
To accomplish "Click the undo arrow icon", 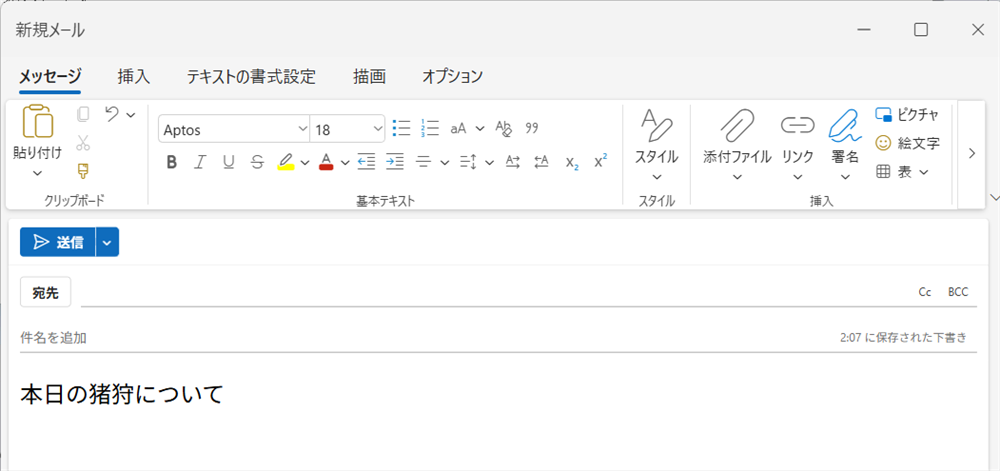I will click(x=112, y=114).
